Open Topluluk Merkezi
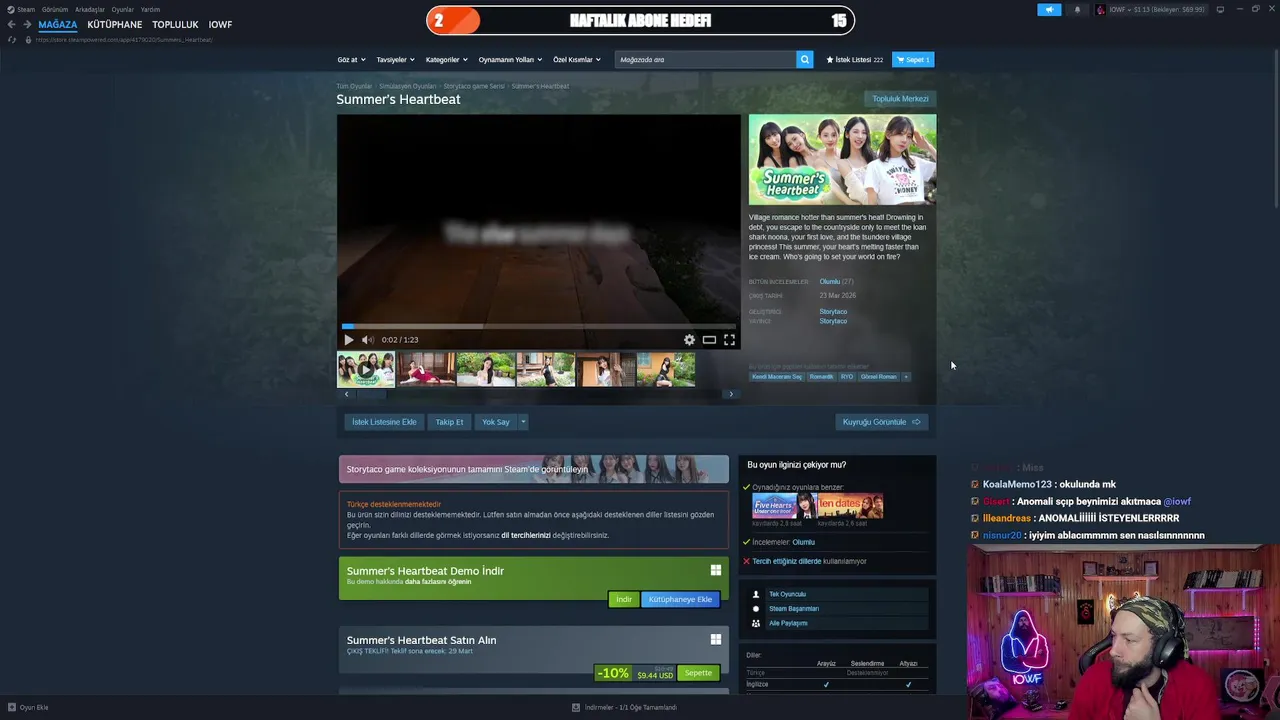 tap(900, 98)
